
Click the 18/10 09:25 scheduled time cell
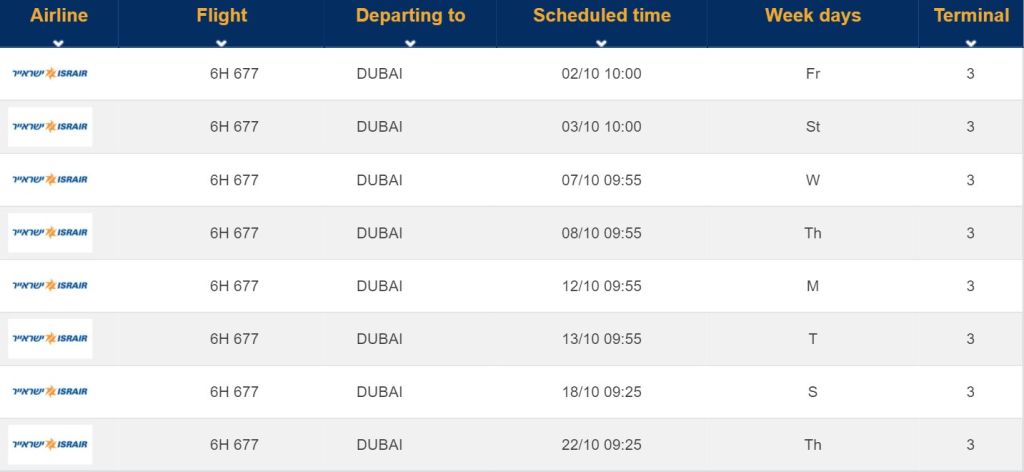601,392
